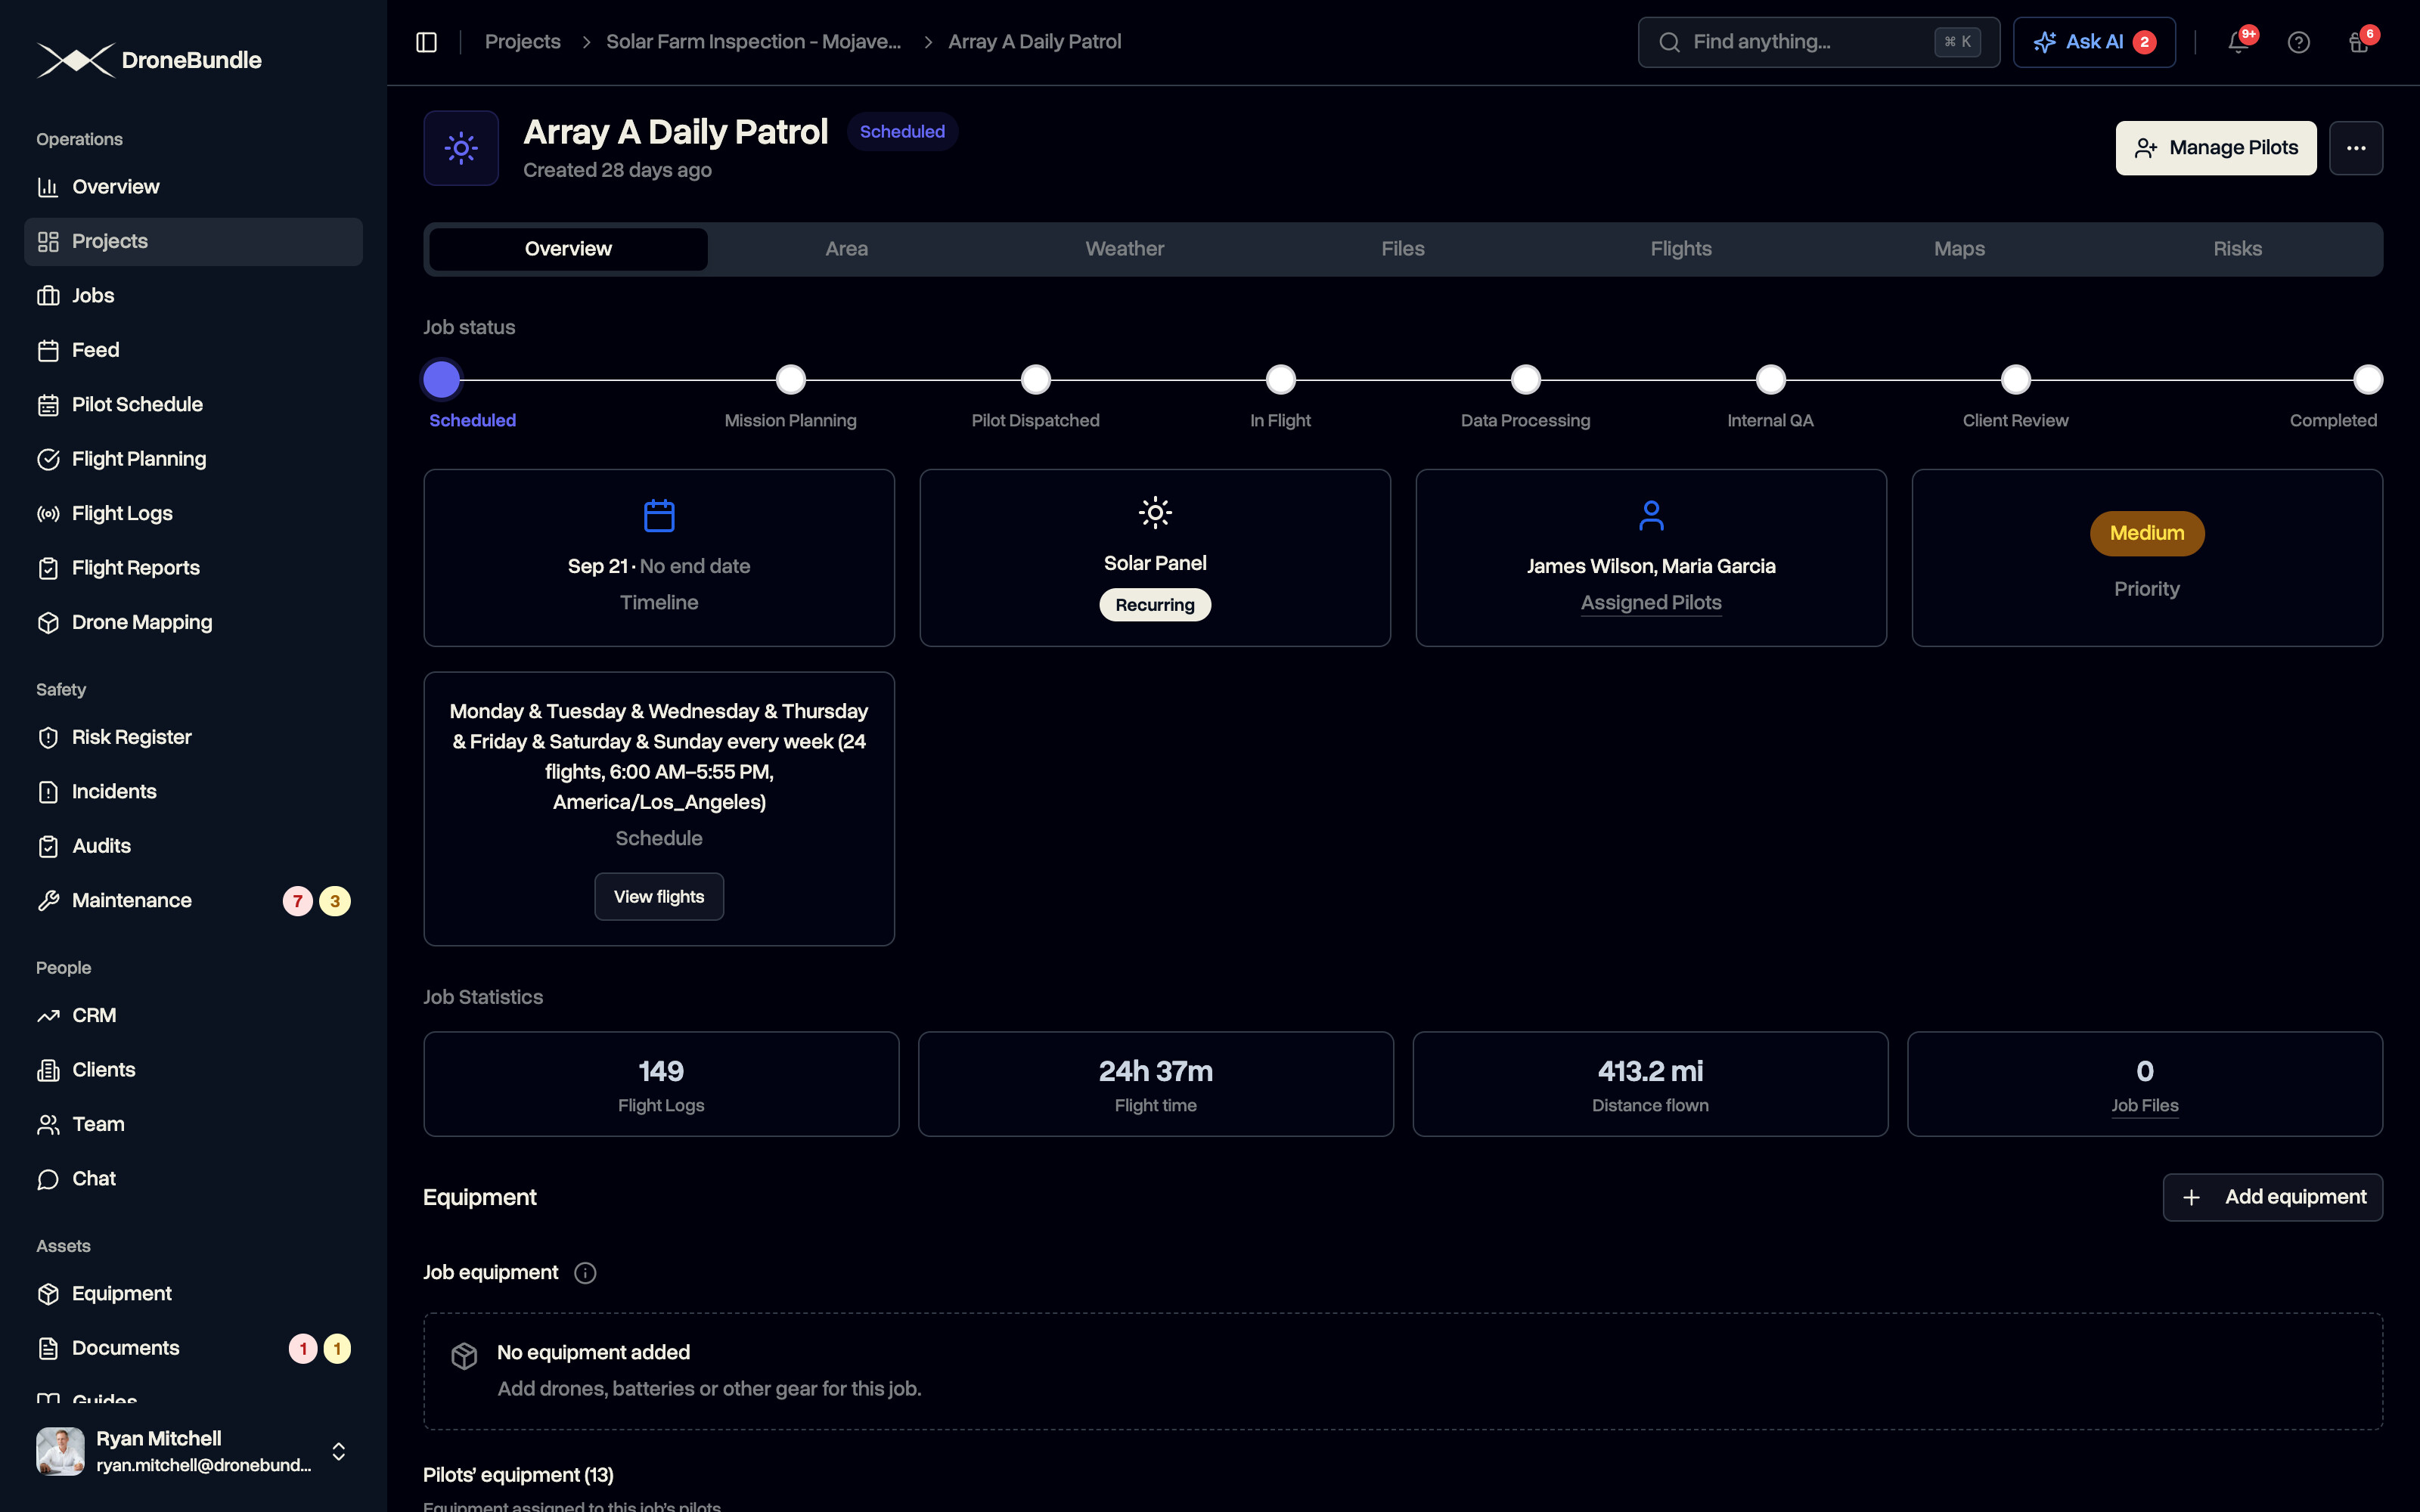Viewport: 2420px width, 1512px height.
Task: Click the View flights button
Action: [659, 897]
